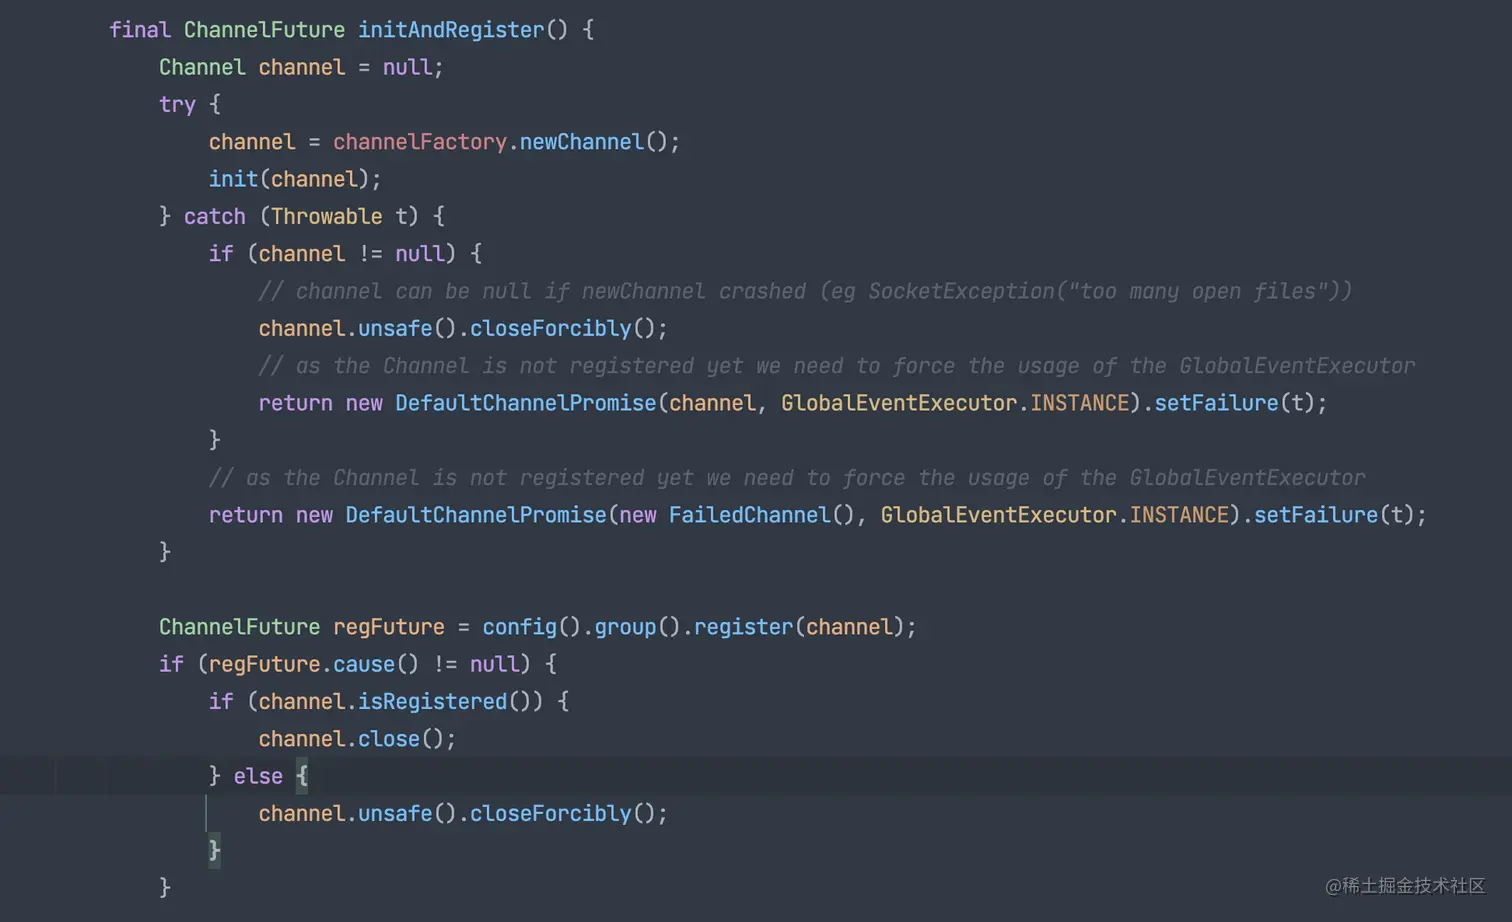Click the initAndRegister method name
Image resolution: width=1512 pixels, height=922 pixels.
tap(451, 30)
